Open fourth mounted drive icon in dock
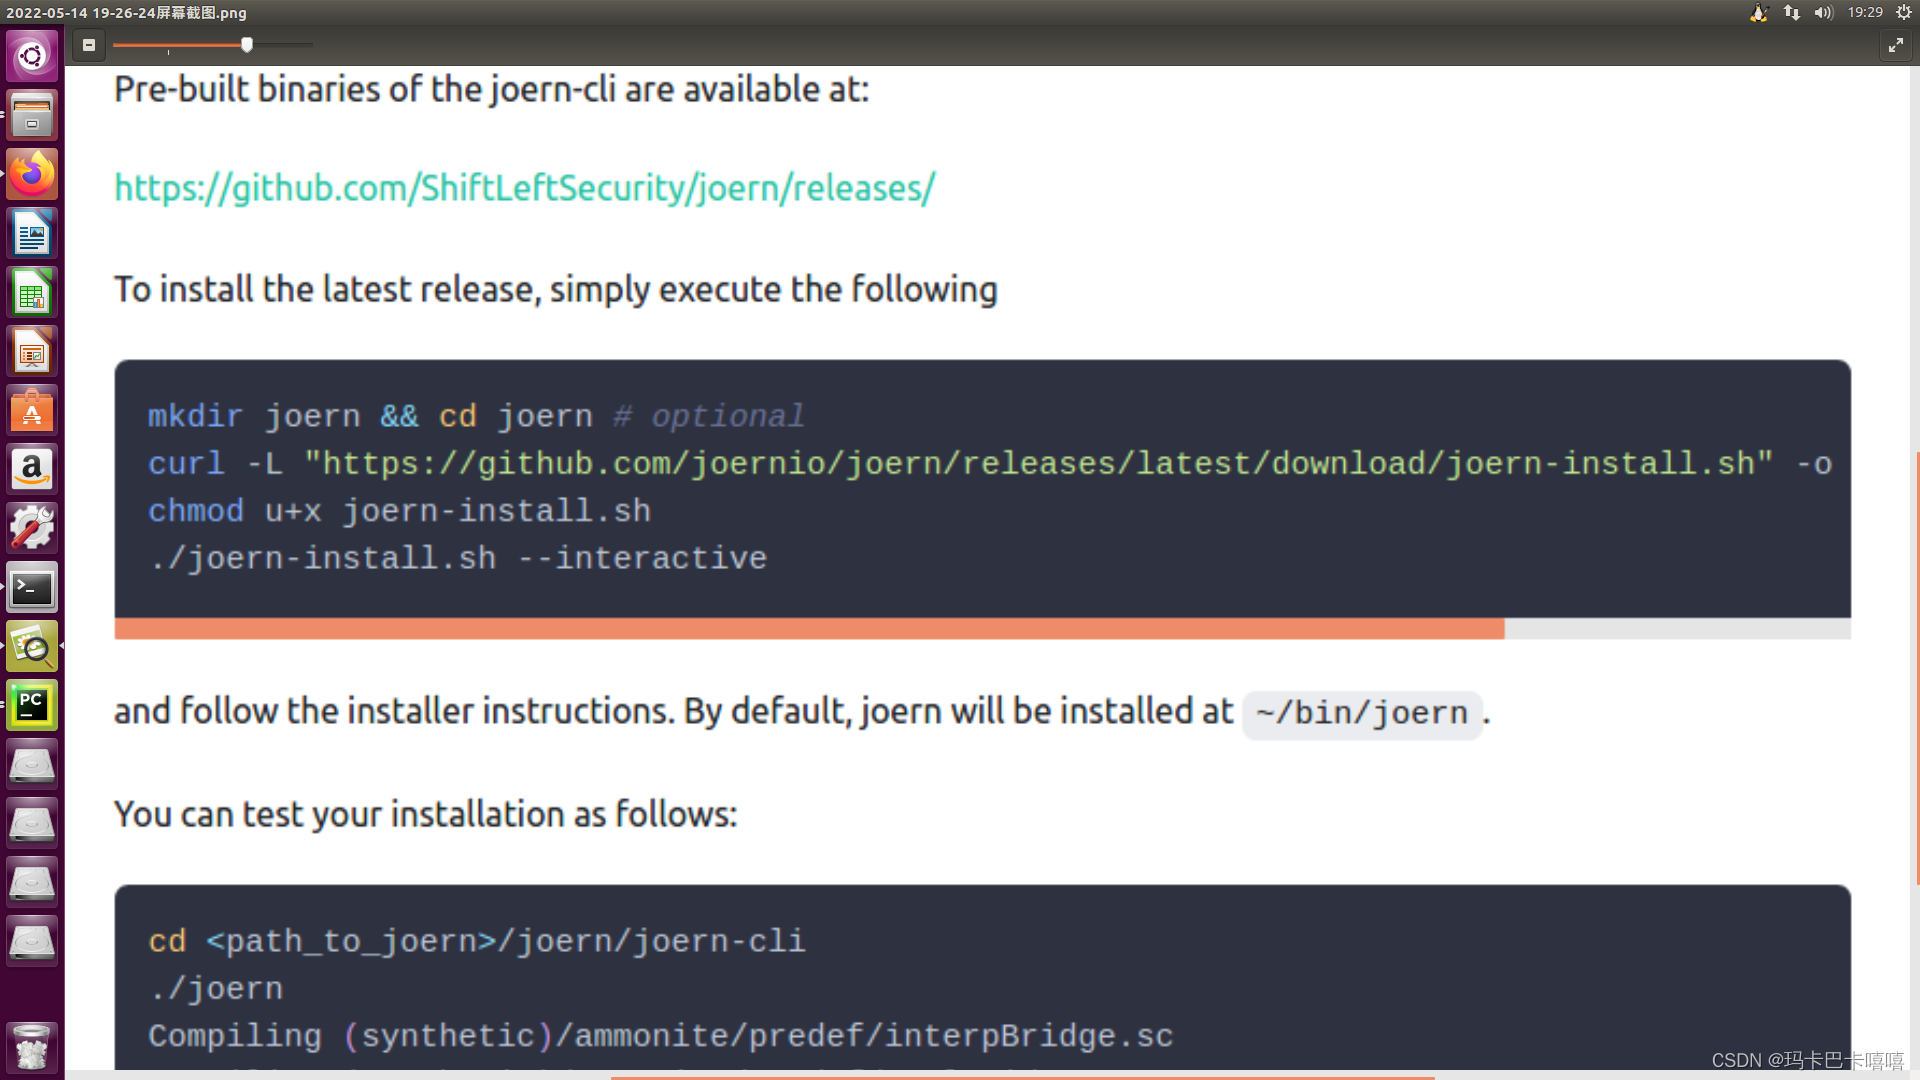 32,941
